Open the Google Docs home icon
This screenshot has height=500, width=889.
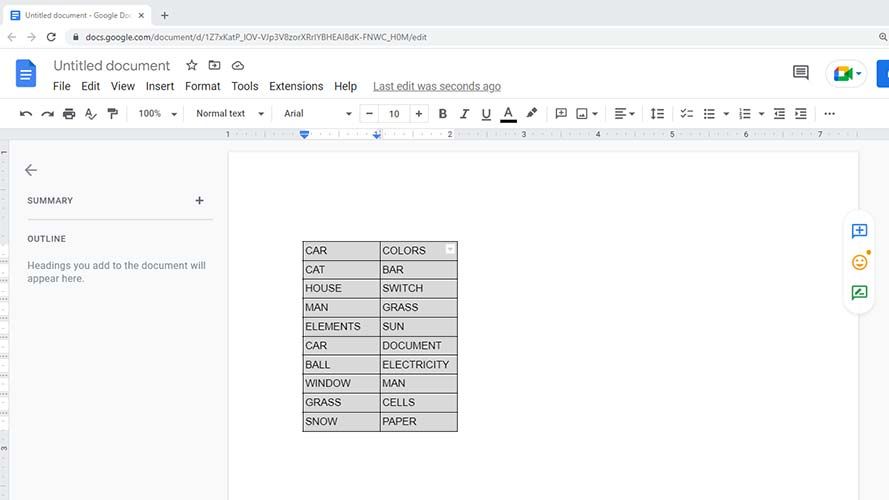click(x=26, y=73)
